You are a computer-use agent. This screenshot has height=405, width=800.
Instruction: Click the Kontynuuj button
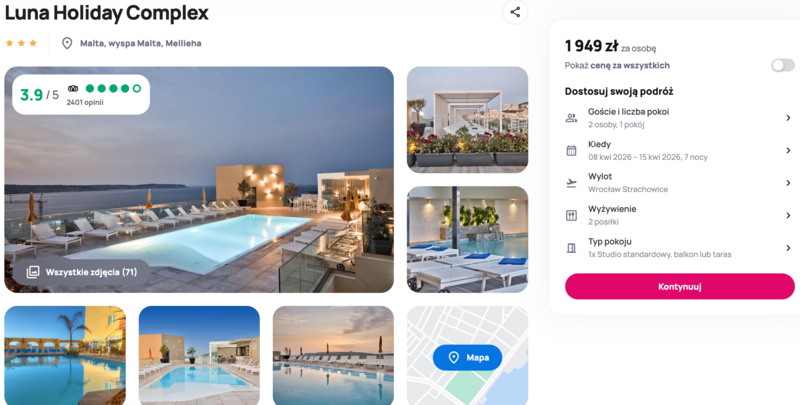click(x=680, y=286)
